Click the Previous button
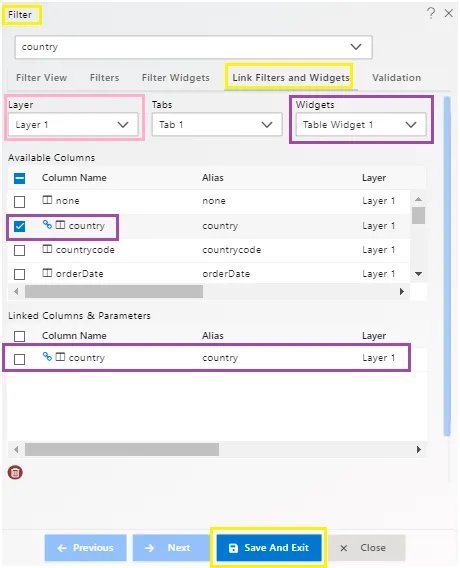This screenshot has height=568, width=460. [85, 548]
